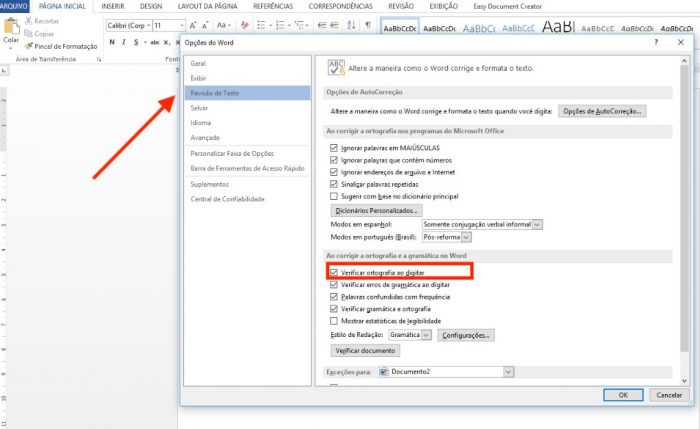The width and height of the screenshot is (700, 429).
Task: Click the show paragraph marks icon
Action: pyautogui.click(x=368, y=25)
